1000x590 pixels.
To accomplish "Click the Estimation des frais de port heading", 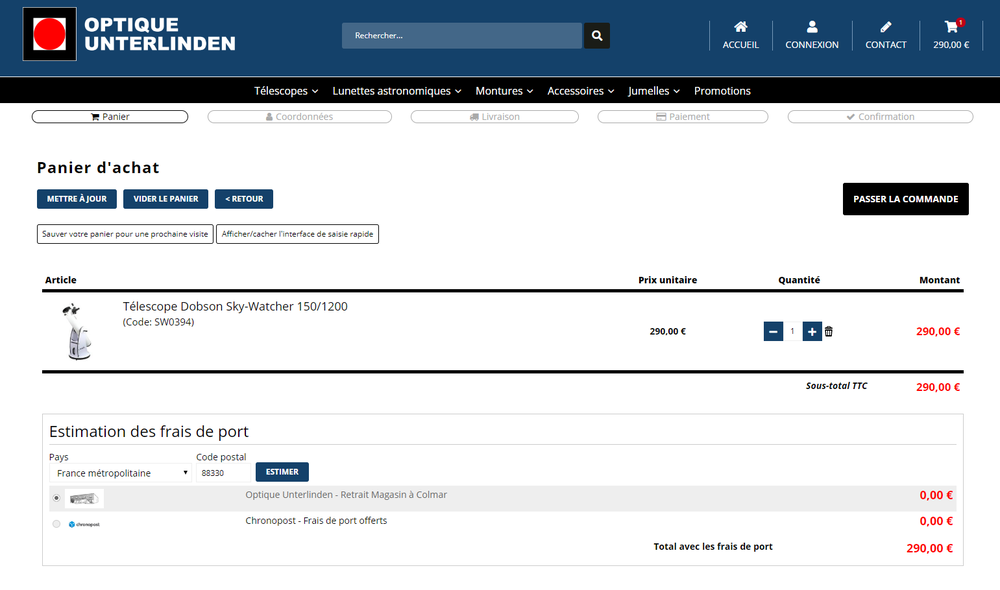I will pos(149,432).
